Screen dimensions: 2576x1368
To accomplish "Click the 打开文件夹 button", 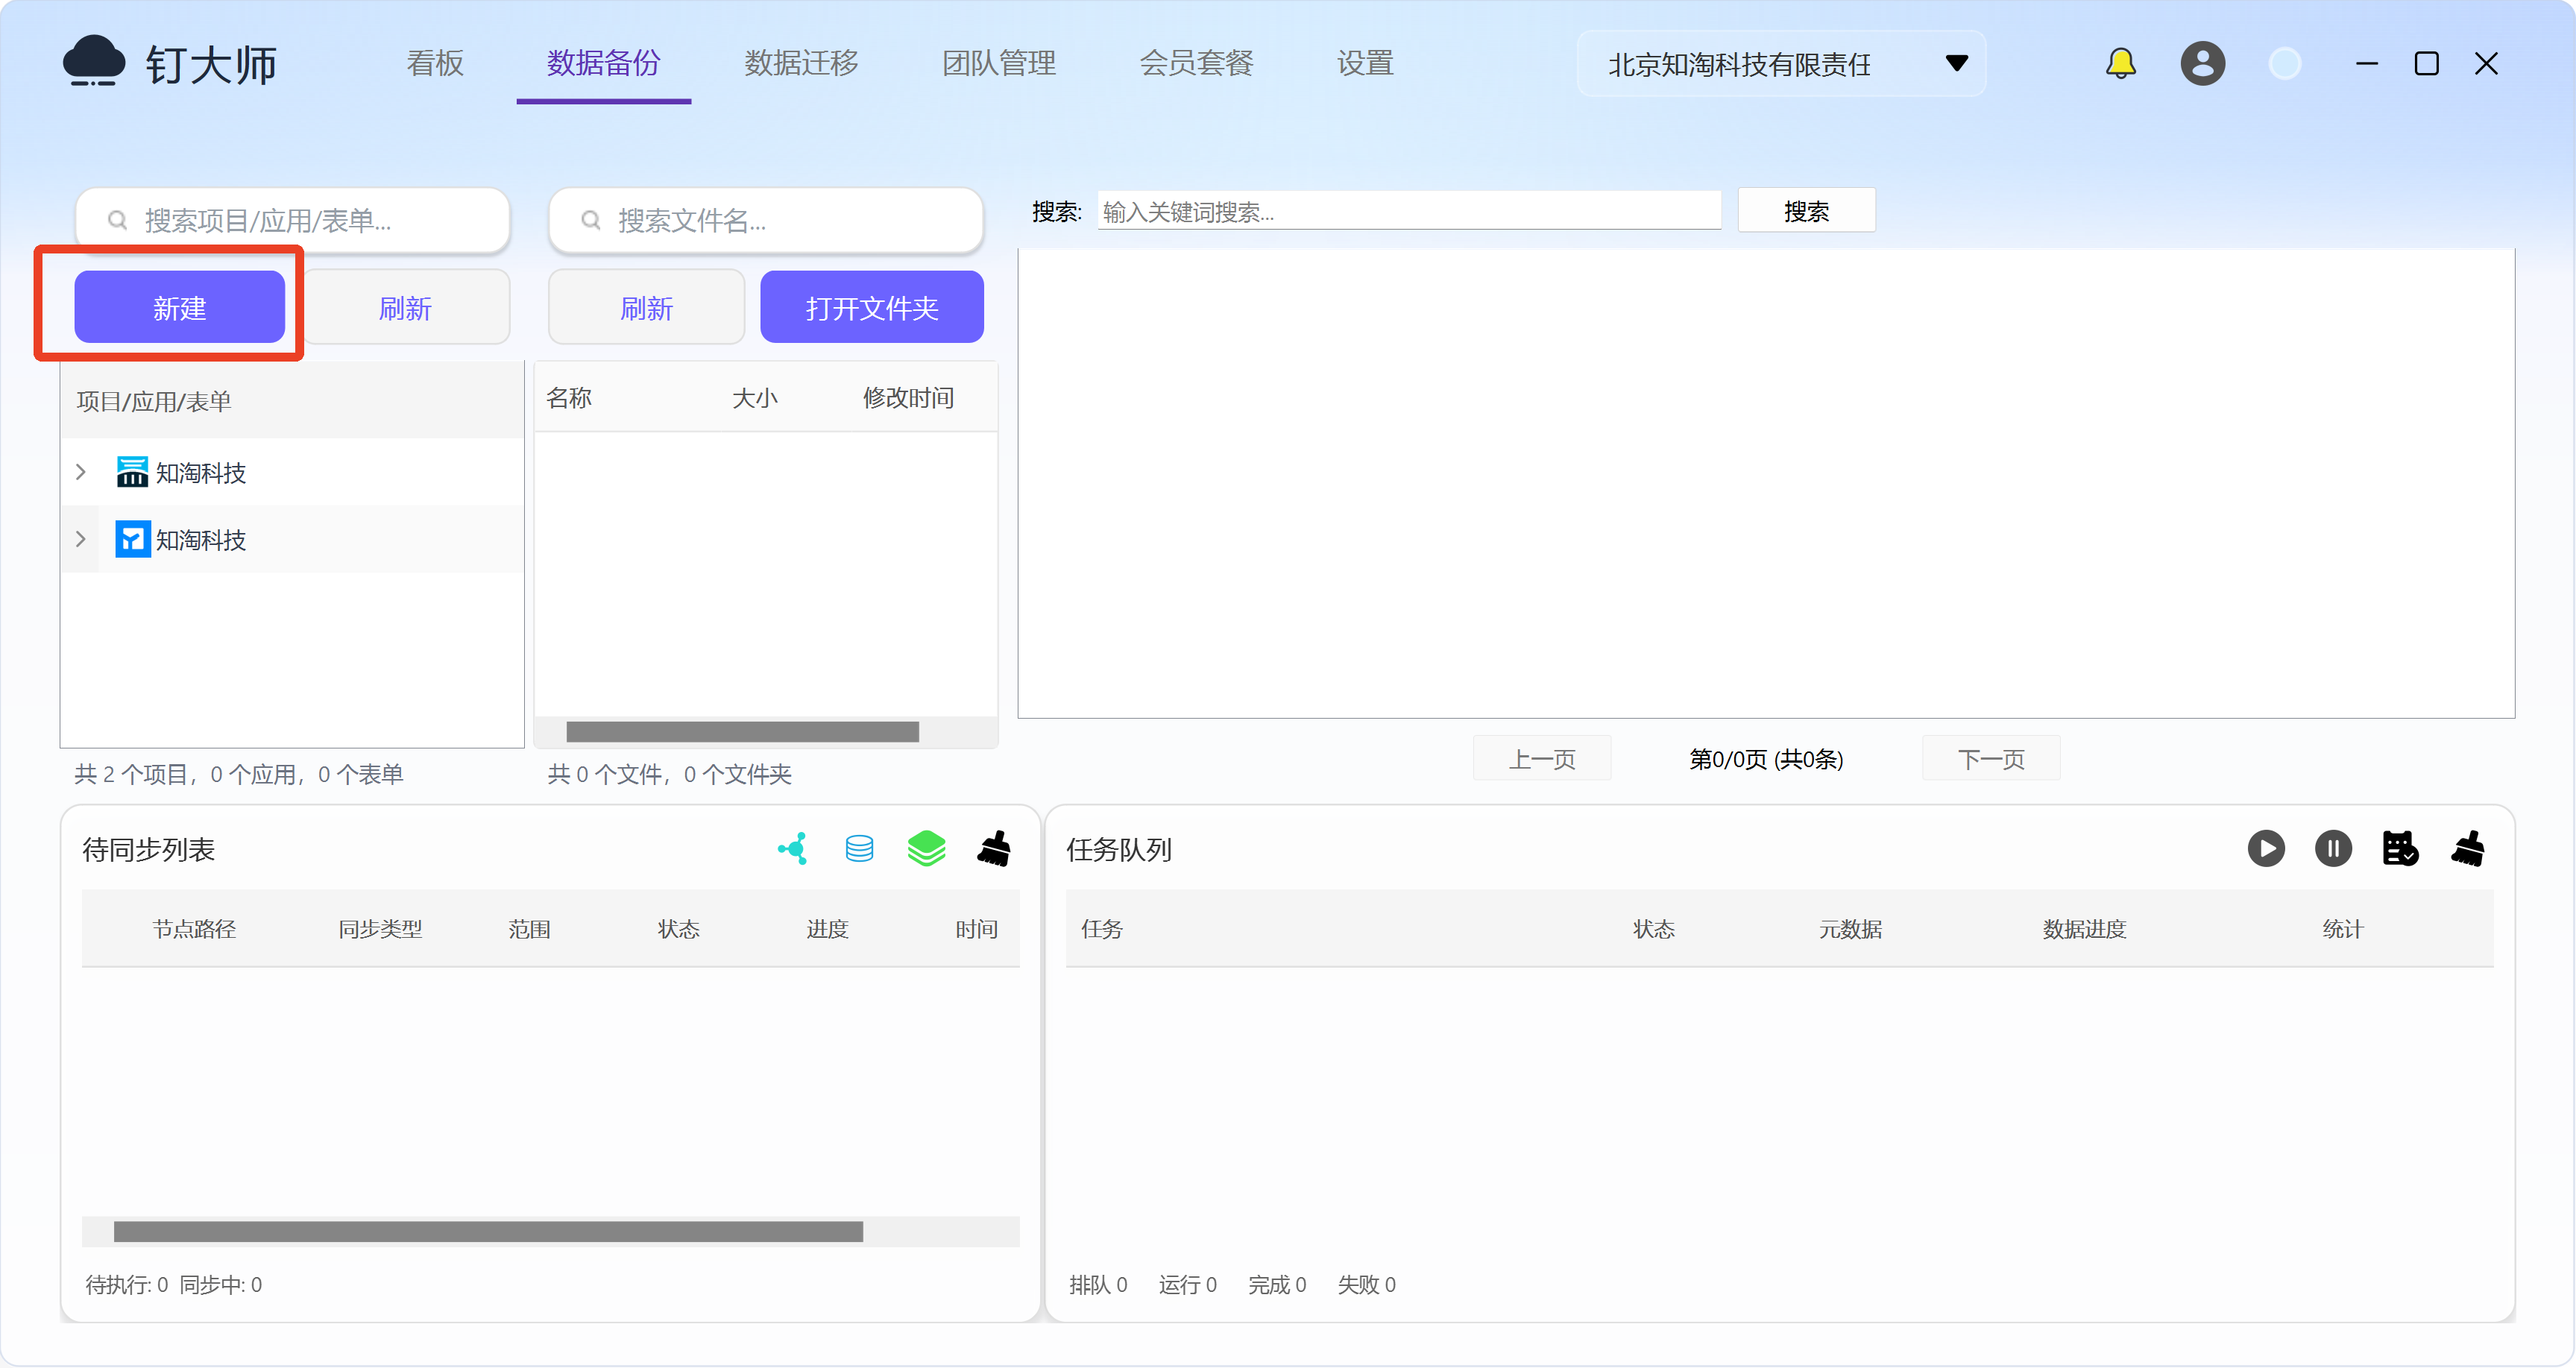I will point(872,307).
